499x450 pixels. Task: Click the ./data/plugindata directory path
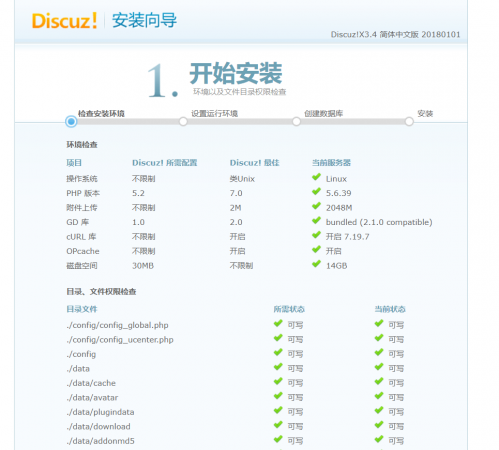click(x=100, y=412)
